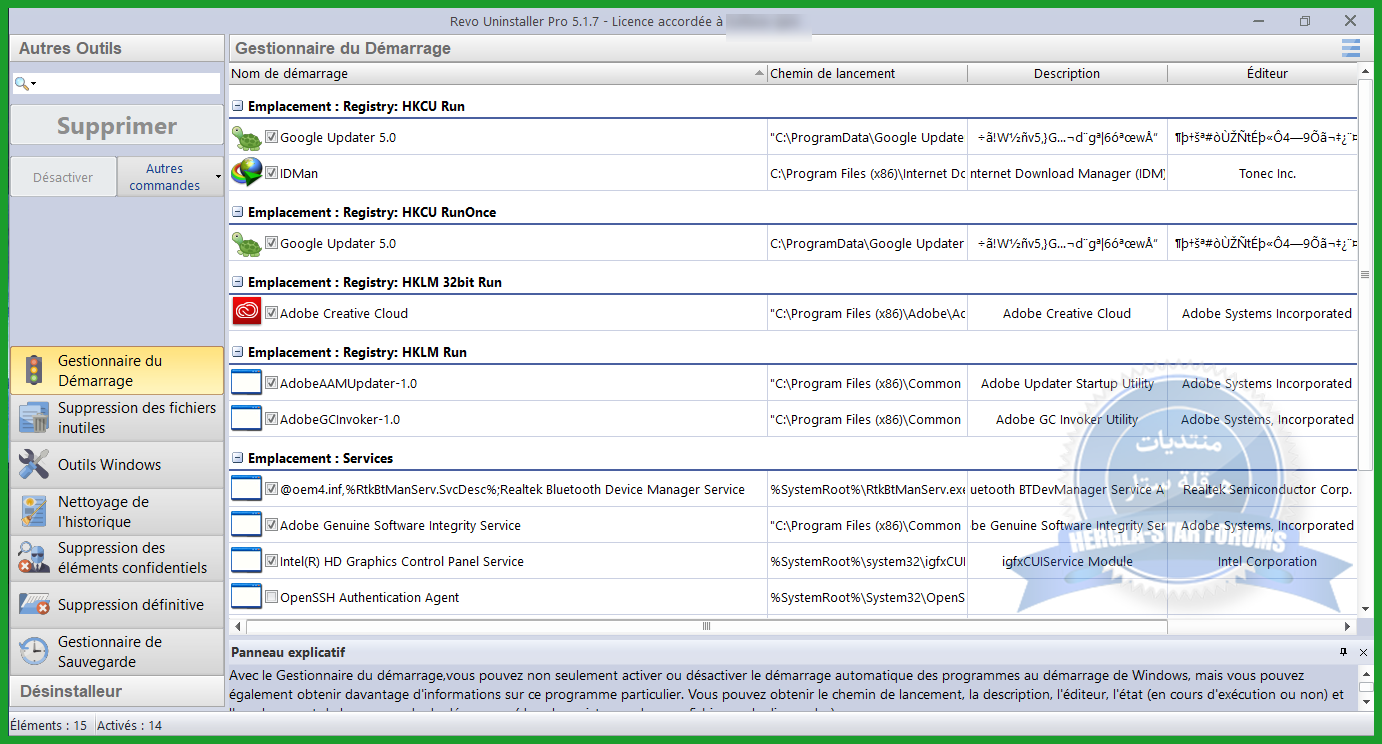The image size is (1382, 744).
Task: Click the Désactiver button
Action: (x=63, y=177)
